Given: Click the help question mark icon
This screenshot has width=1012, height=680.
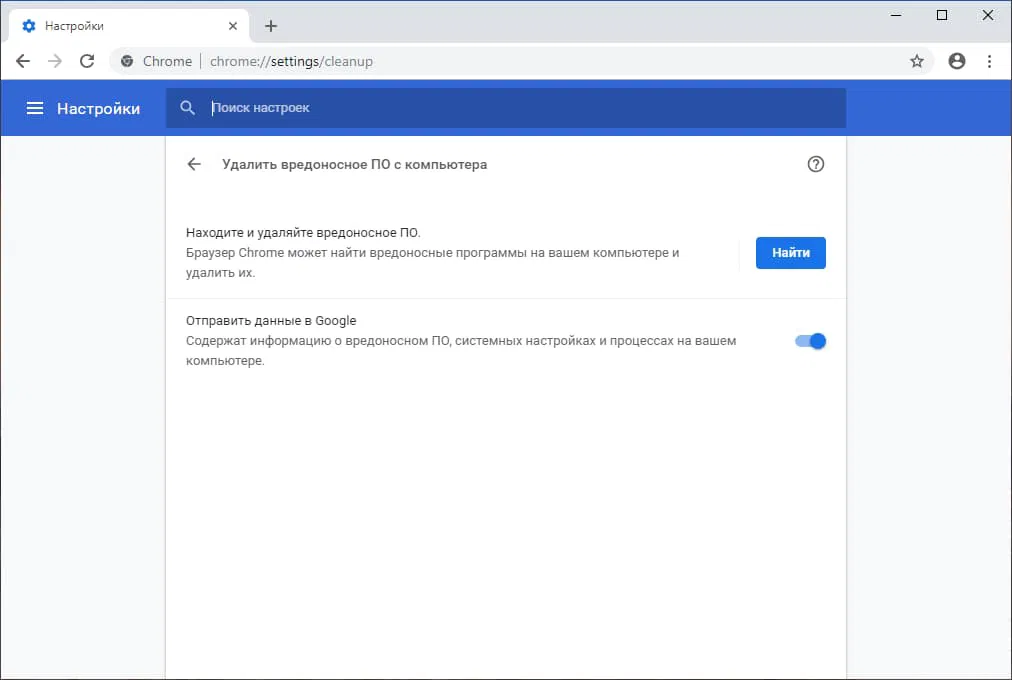Looking at the screenshot, I should click(x=816, y=164).
